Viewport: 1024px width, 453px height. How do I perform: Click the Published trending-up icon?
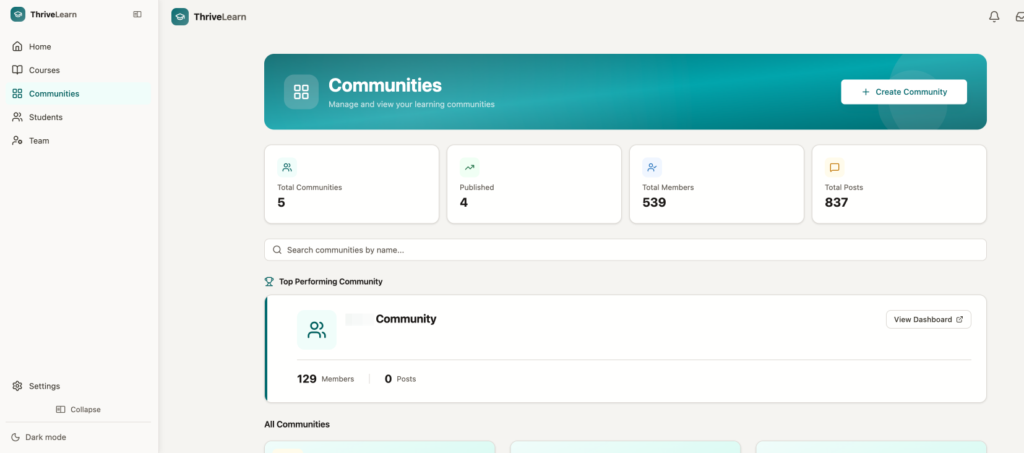[469, 167]
